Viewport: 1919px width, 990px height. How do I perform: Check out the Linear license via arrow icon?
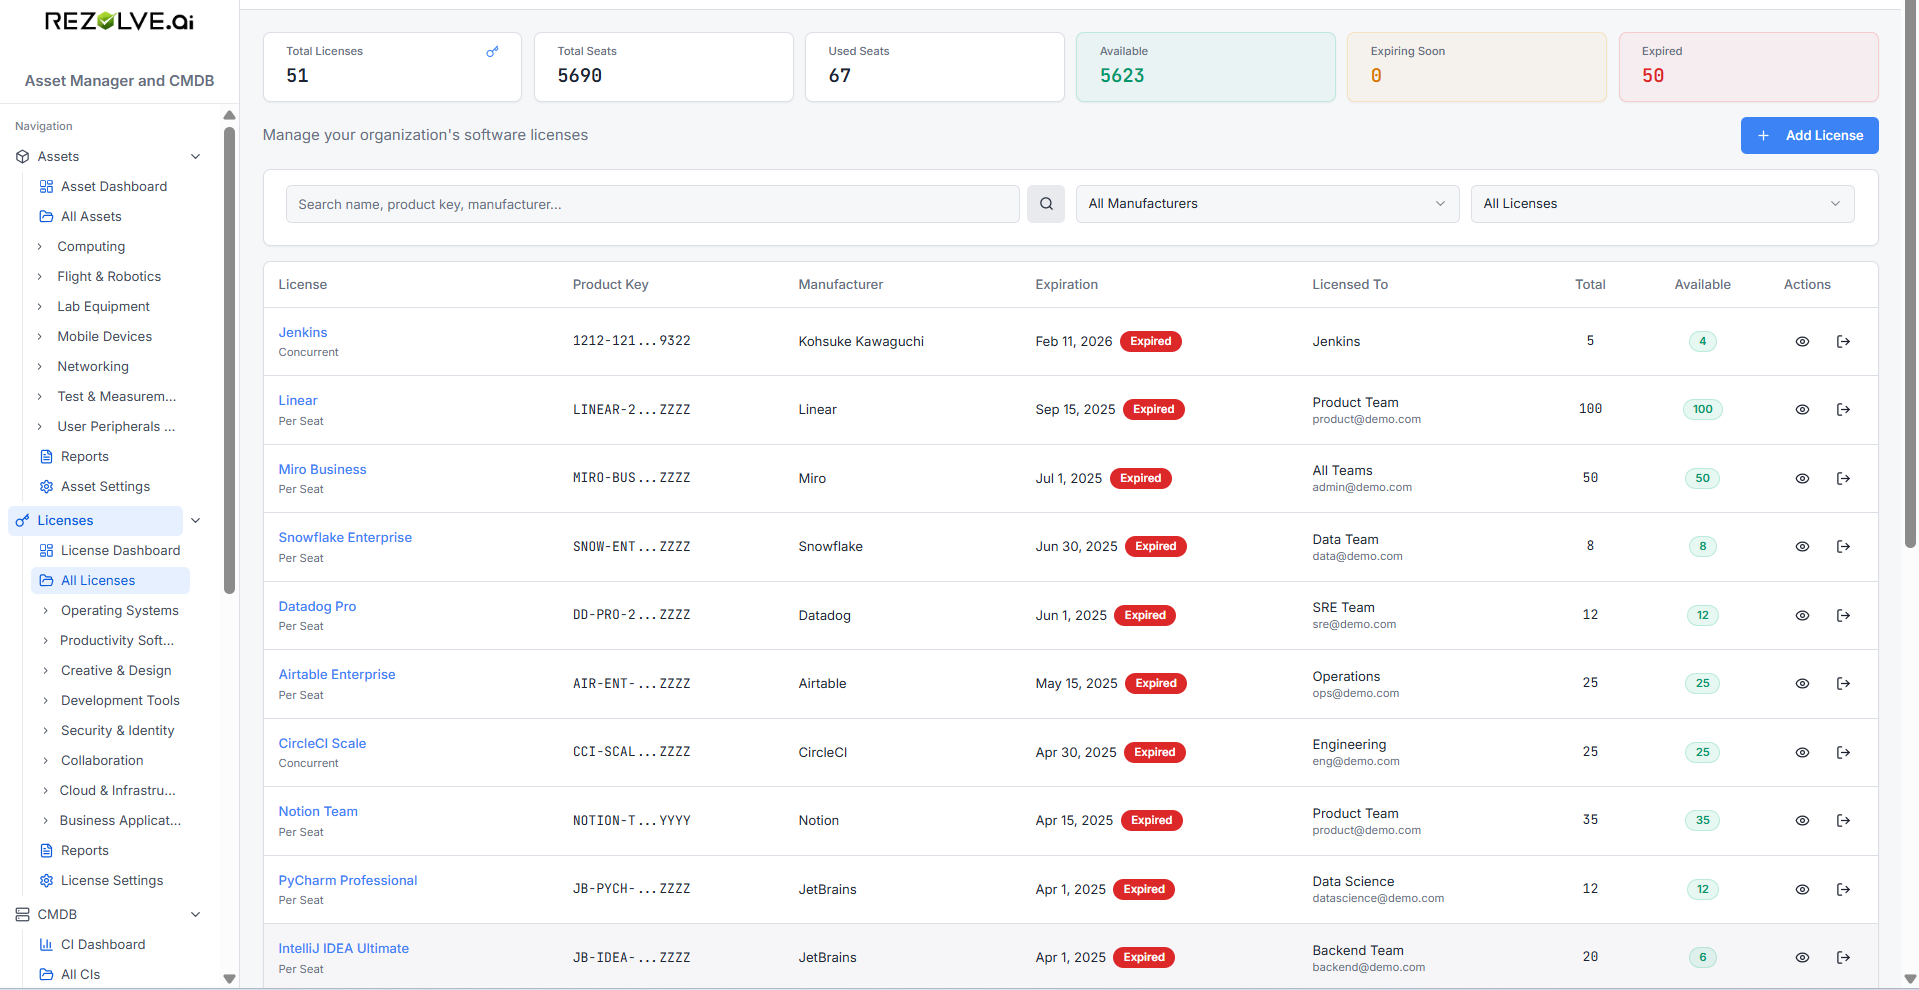(x=1843, y=410)
